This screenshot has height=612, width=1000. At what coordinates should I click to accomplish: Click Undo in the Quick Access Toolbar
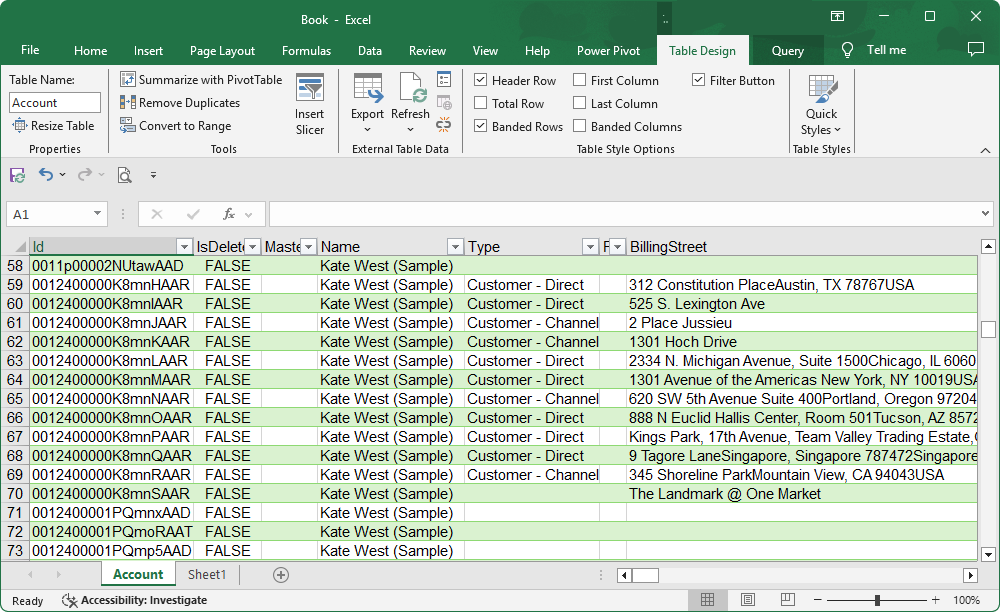click(44, 174)
